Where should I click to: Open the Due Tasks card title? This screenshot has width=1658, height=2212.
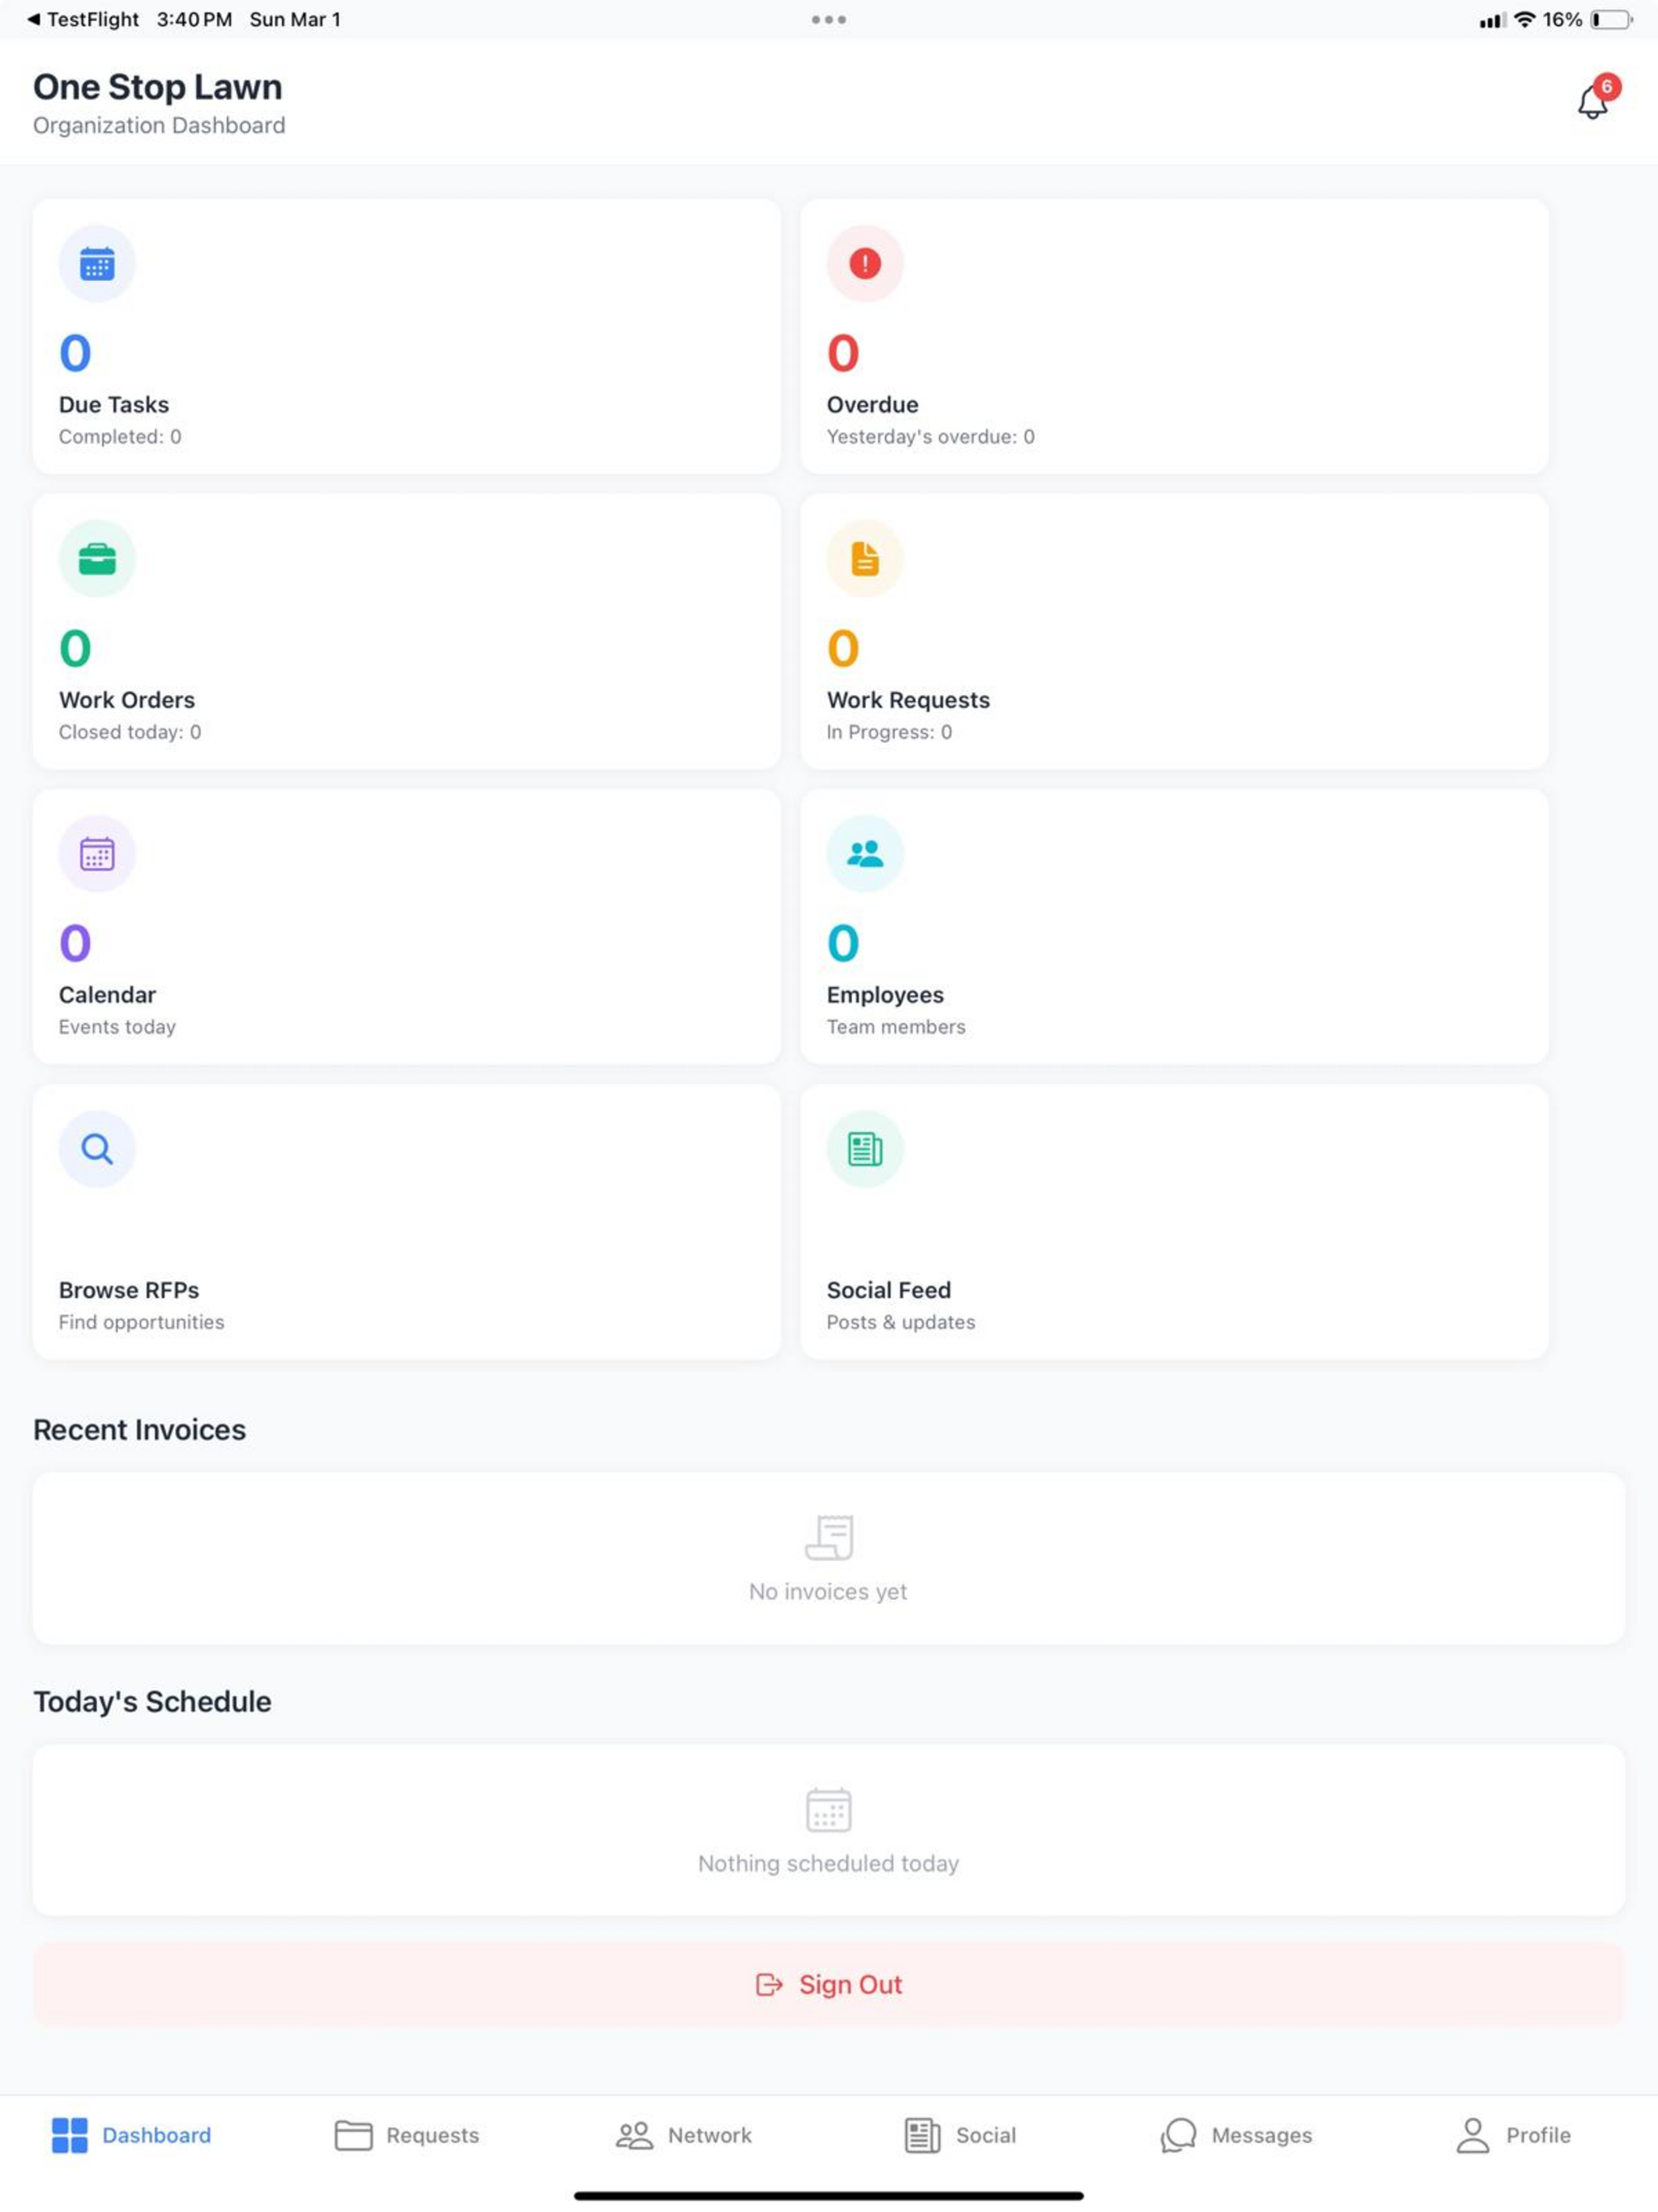pos(114,405)
